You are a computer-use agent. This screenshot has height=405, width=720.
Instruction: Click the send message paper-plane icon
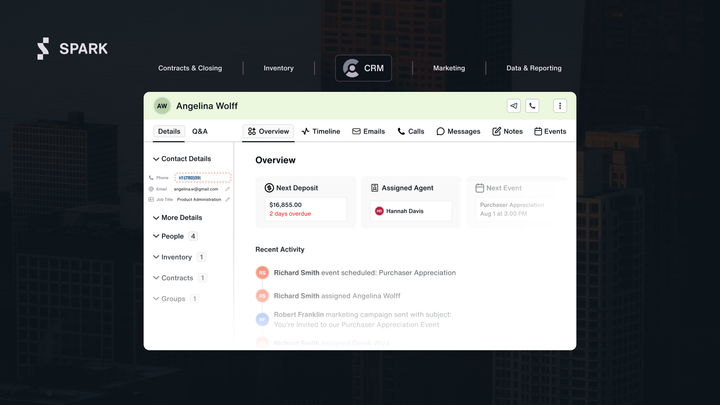pos(513,106)
